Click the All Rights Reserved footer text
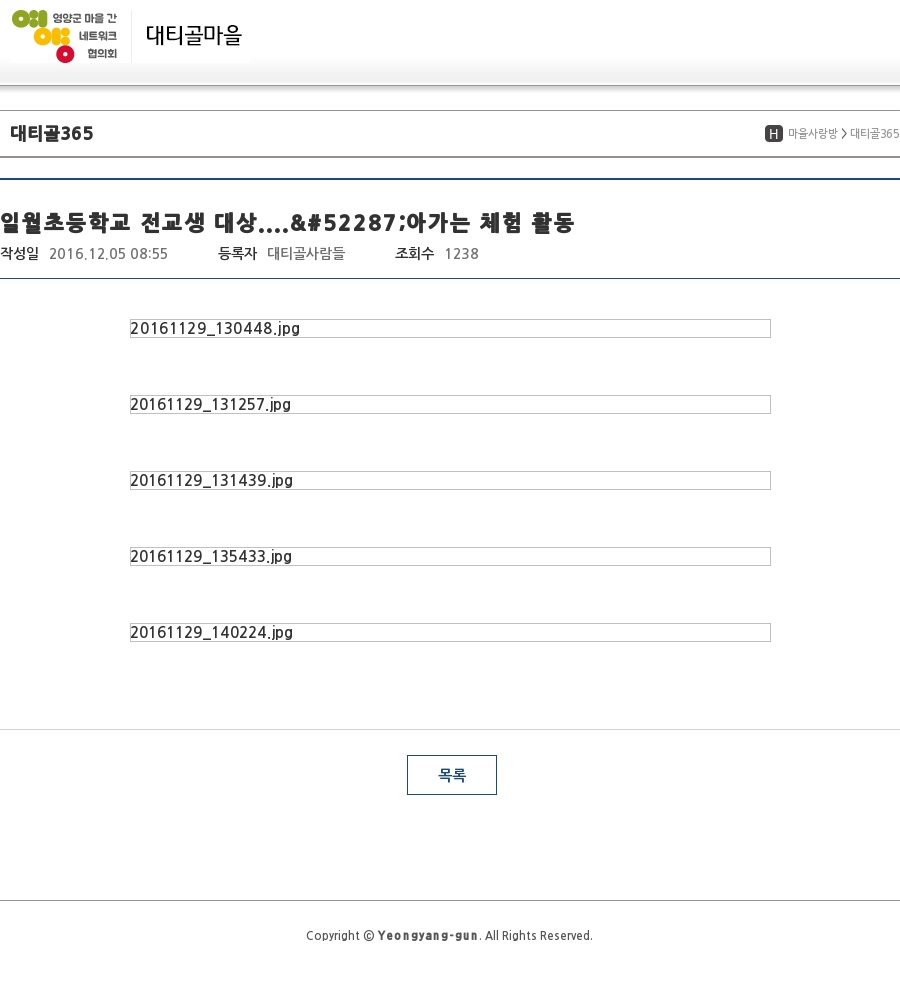The image size is (900, 1001). coord(538,936)
